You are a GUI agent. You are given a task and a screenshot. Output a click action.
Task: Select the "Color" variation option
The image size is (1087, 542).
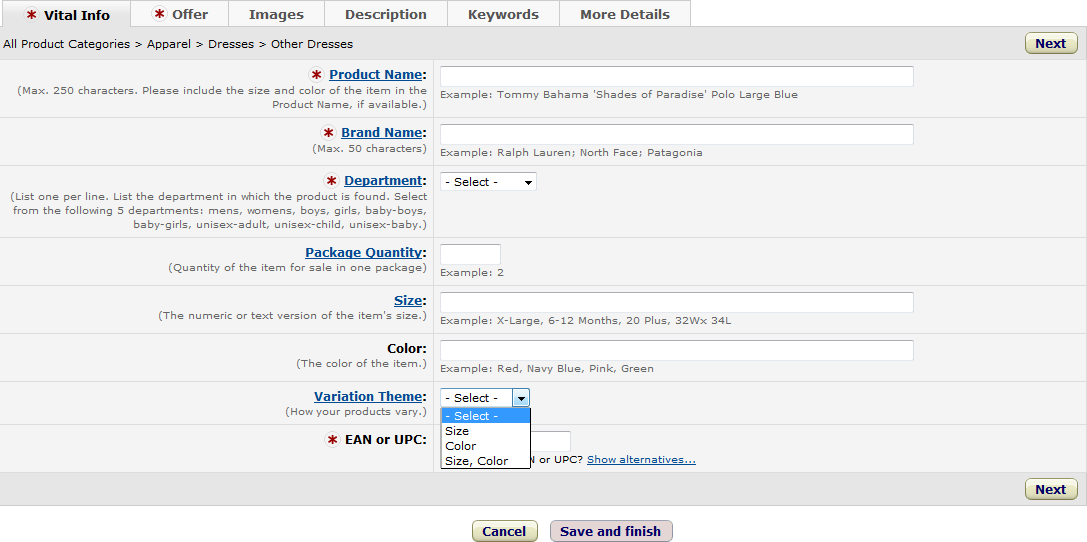(x=461, y=446)
